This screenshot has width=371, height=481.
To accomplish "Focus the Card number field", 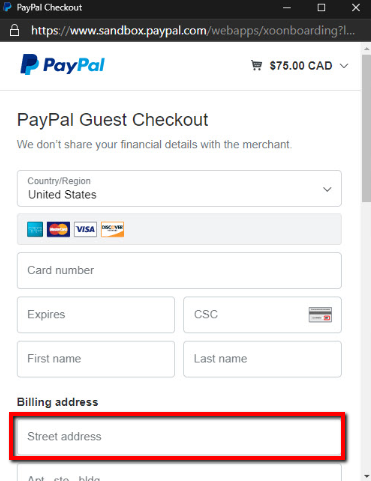I will tap(179, 270).
